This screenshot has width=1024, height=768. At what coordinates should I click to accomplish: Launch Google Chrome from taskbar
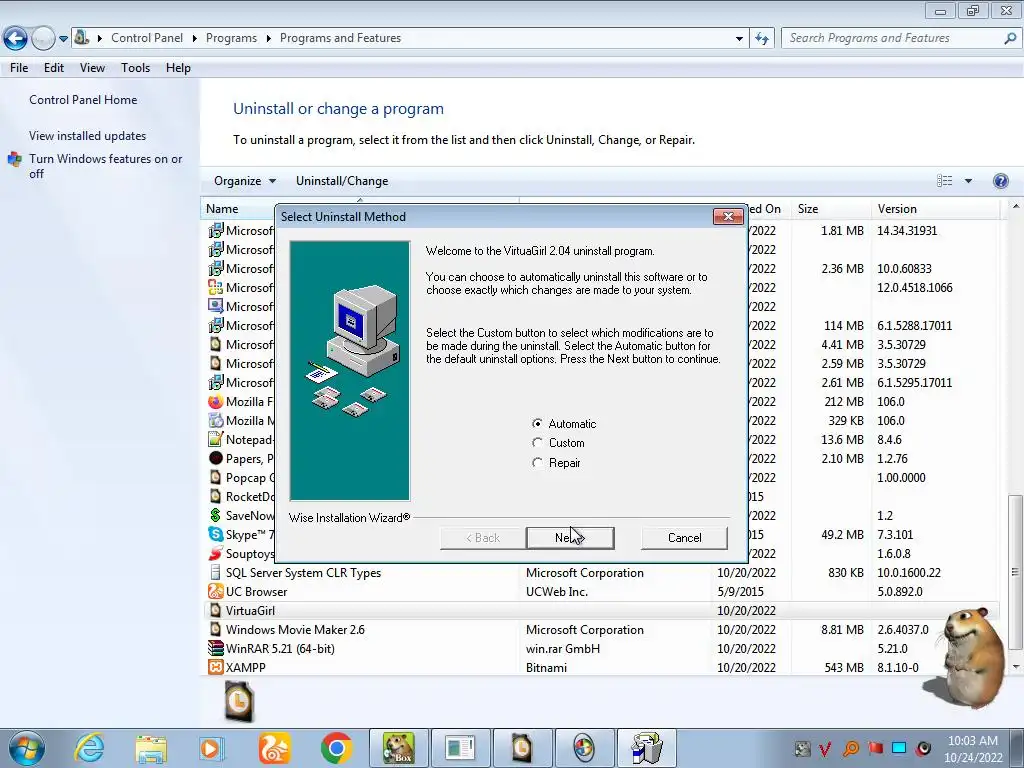336,748
